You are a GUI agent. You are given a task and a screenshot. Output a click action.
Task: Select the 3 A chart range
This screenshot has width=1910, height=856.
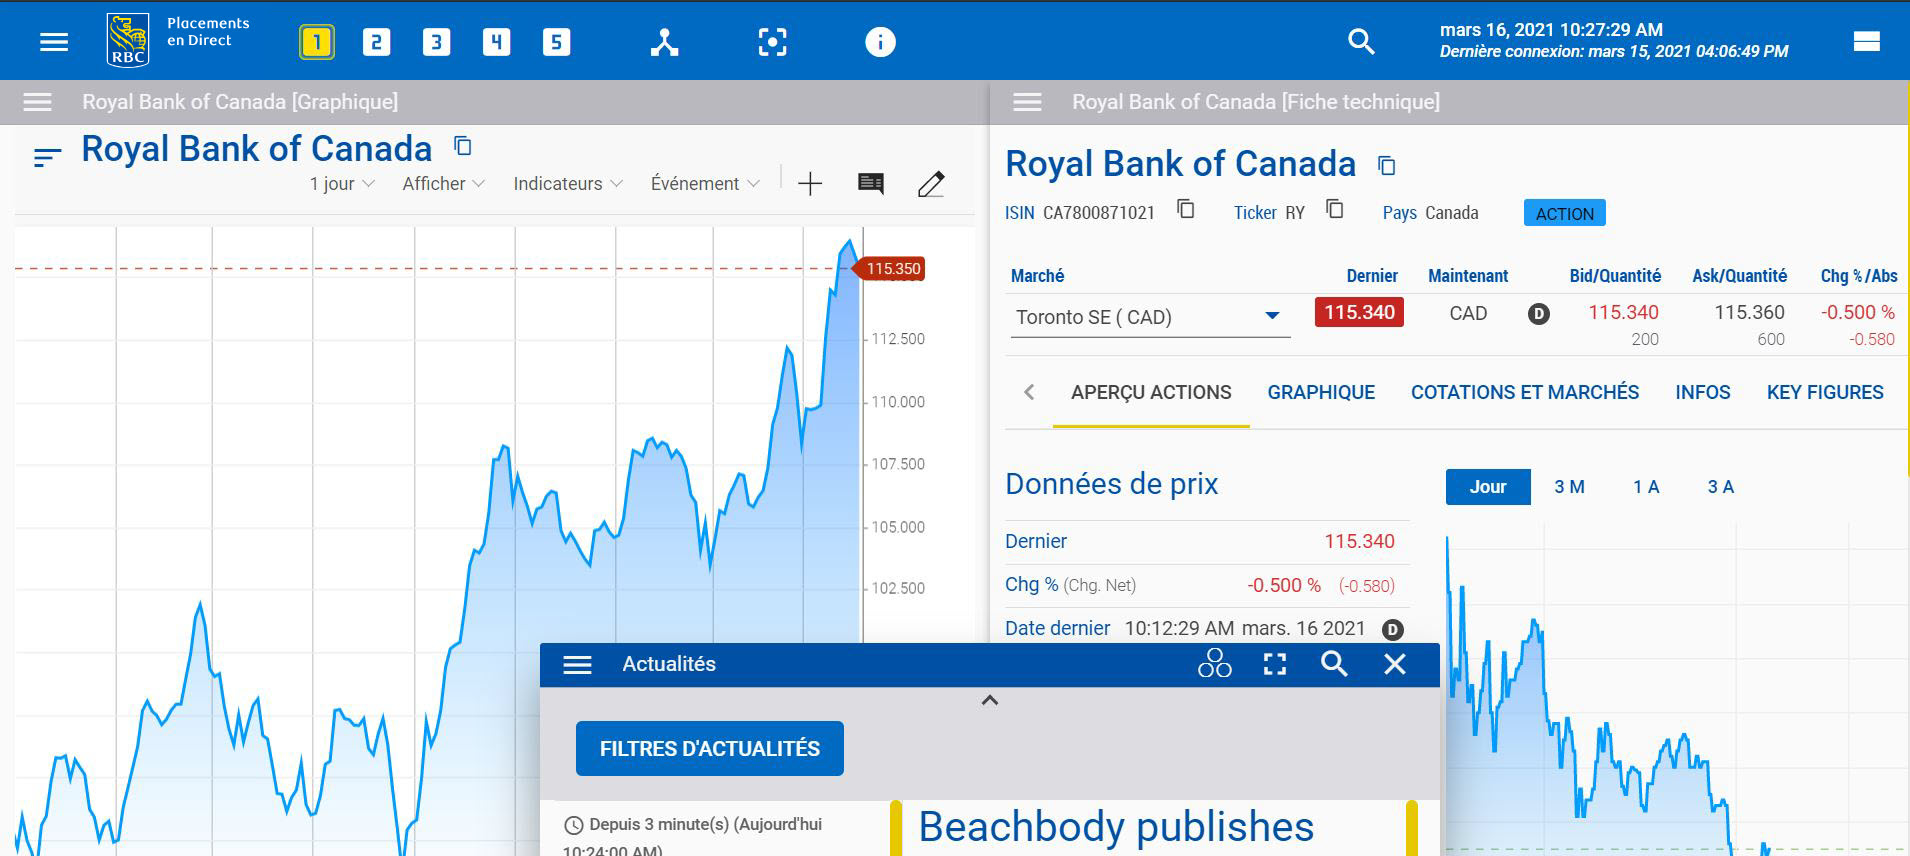point(1720,487)
